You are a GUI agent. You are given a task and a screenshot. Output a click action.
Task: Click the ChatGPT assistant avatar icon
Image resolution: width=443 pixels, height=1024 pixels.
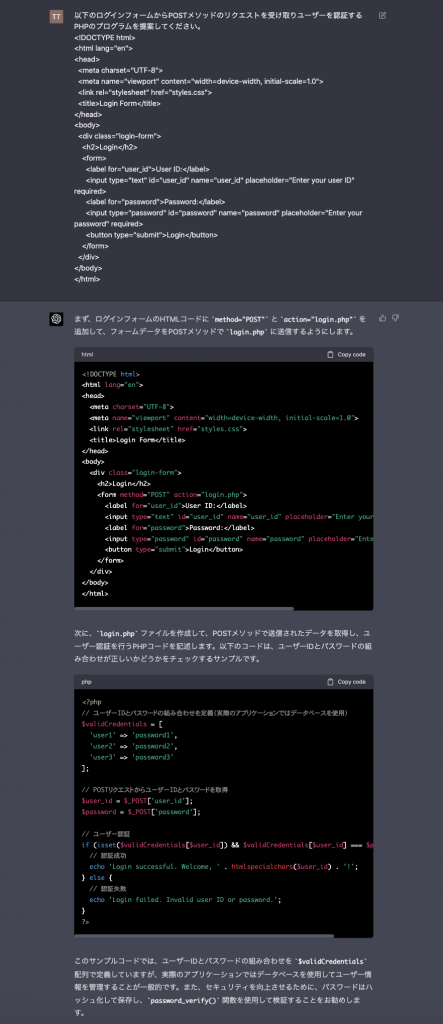click(x=56, y=319)
